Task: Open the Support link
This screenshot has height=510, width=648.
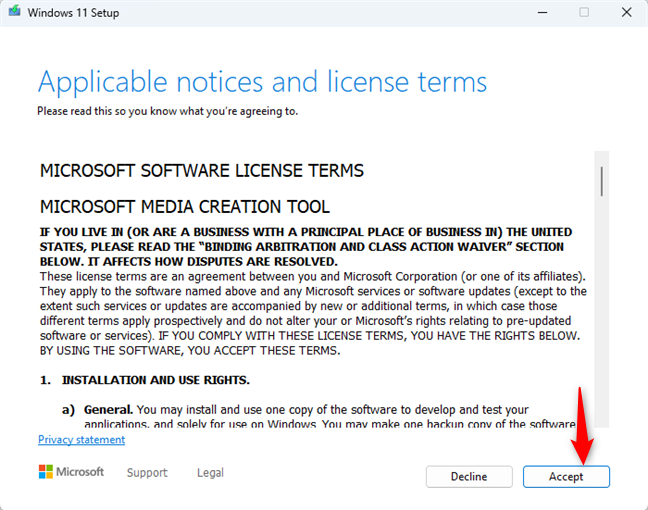Action: [x=147, y=472]
